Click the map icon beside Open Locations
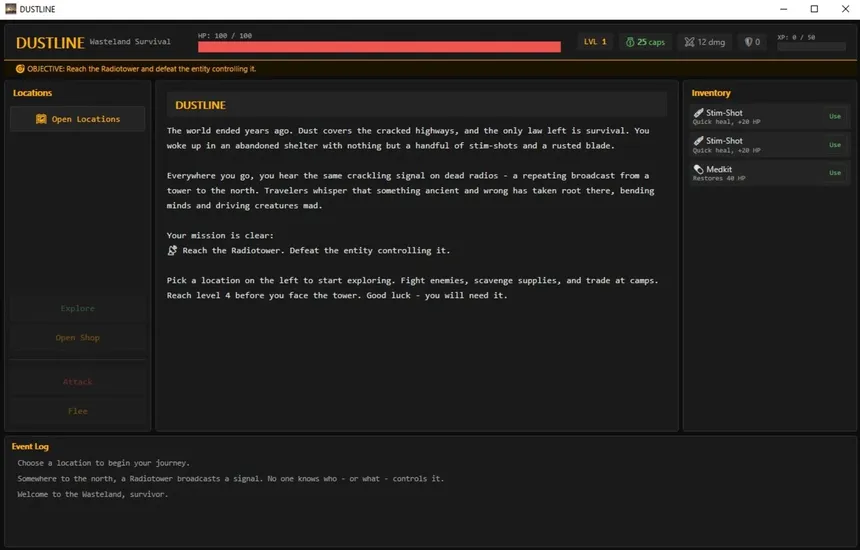The height and width of the screenshot is (550, 860). [41, 119]
